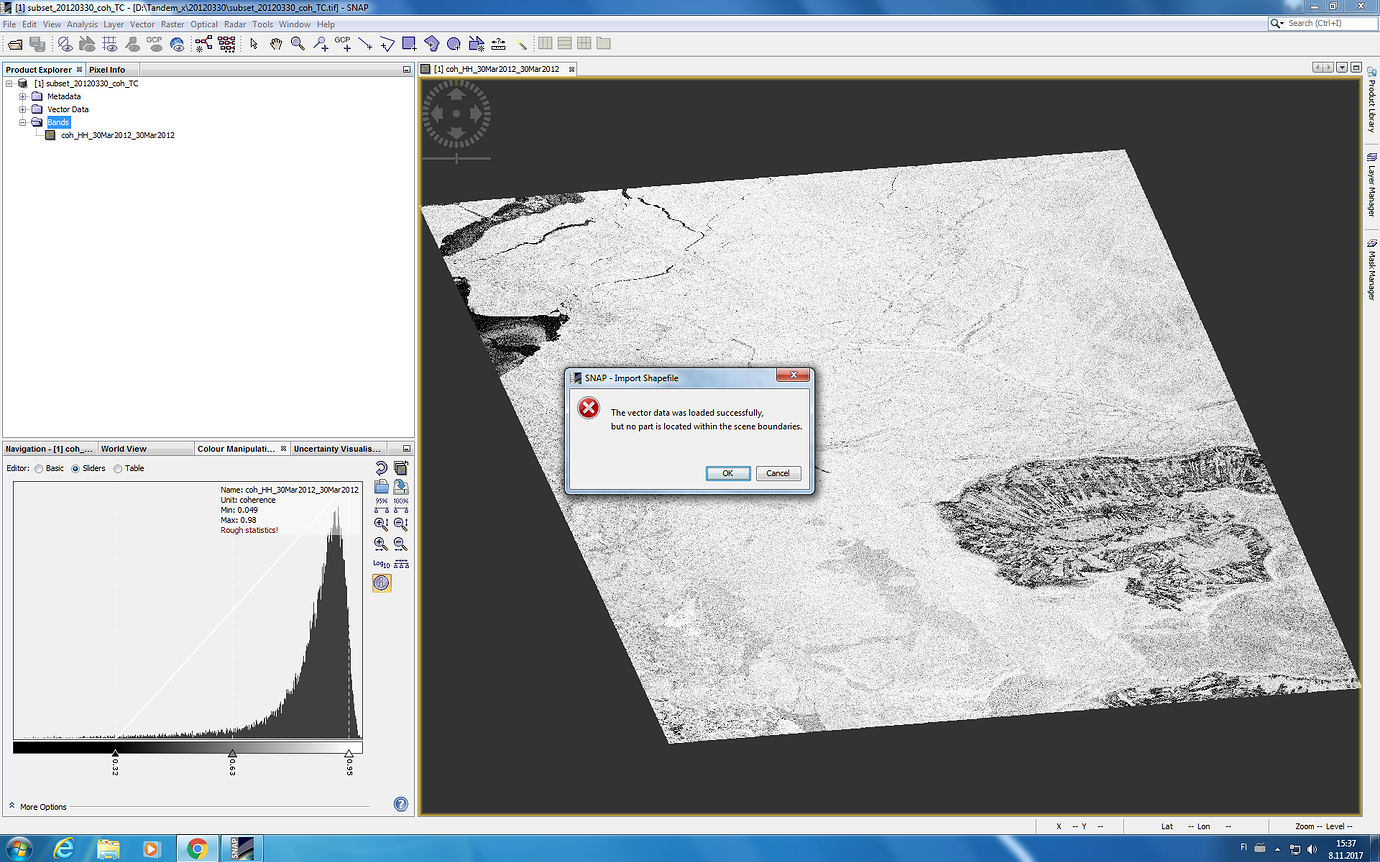This screenshot has width=1380, height=862.
Task: Select the GCP placing tool
Action: point(344,44)
